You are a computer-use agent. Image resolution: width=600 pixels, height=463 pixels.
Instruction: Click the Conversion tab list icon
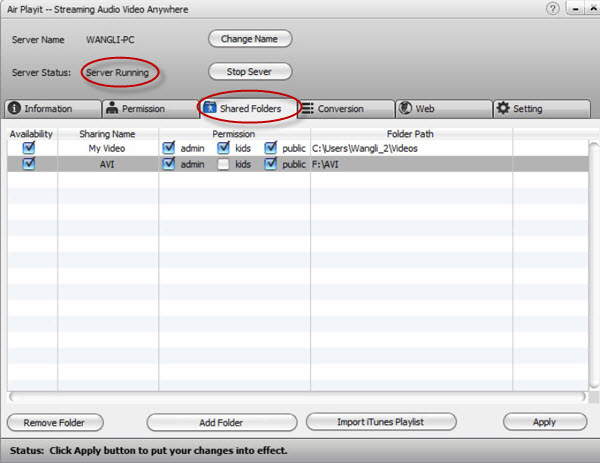coord(308,109)
